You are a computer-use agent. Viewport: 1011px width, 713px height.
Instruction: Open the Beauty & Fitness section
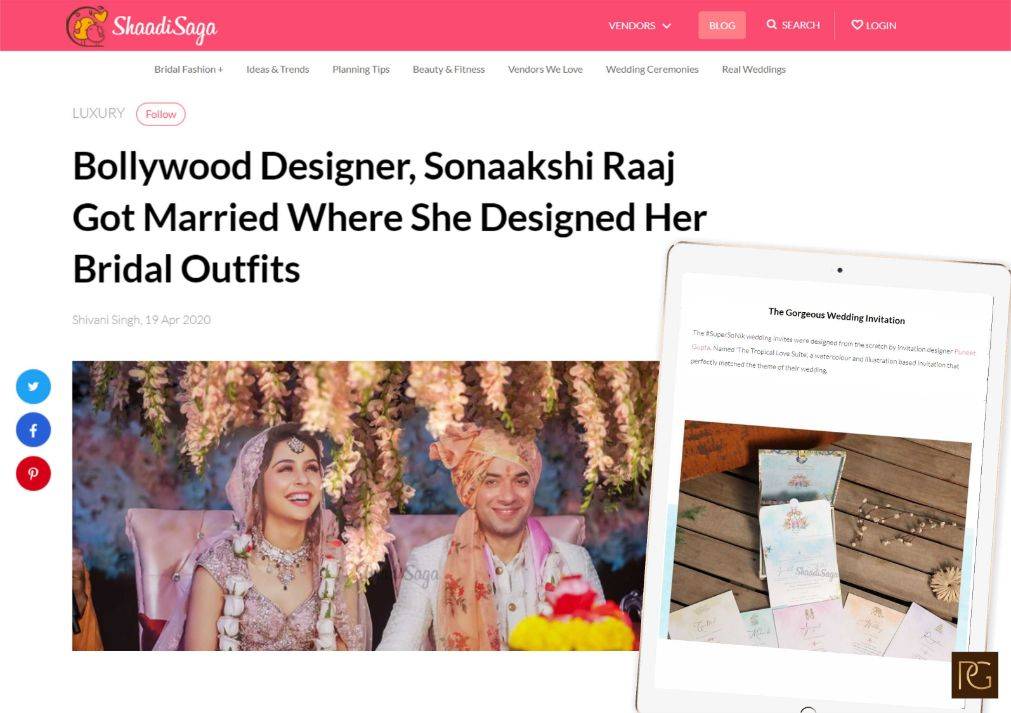pos(449,69)
